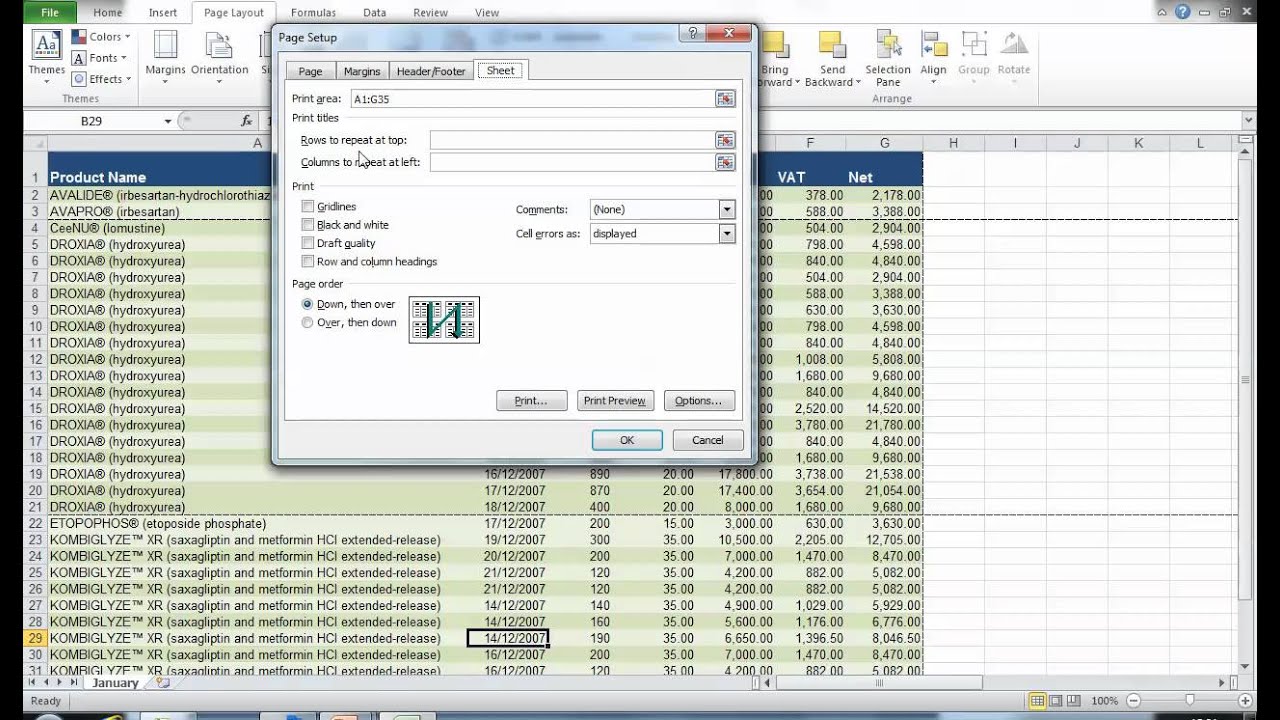The width and height of the screenshot is (1280, 720).
Task: Open theme Fonts menu
Action: [101, 58]
